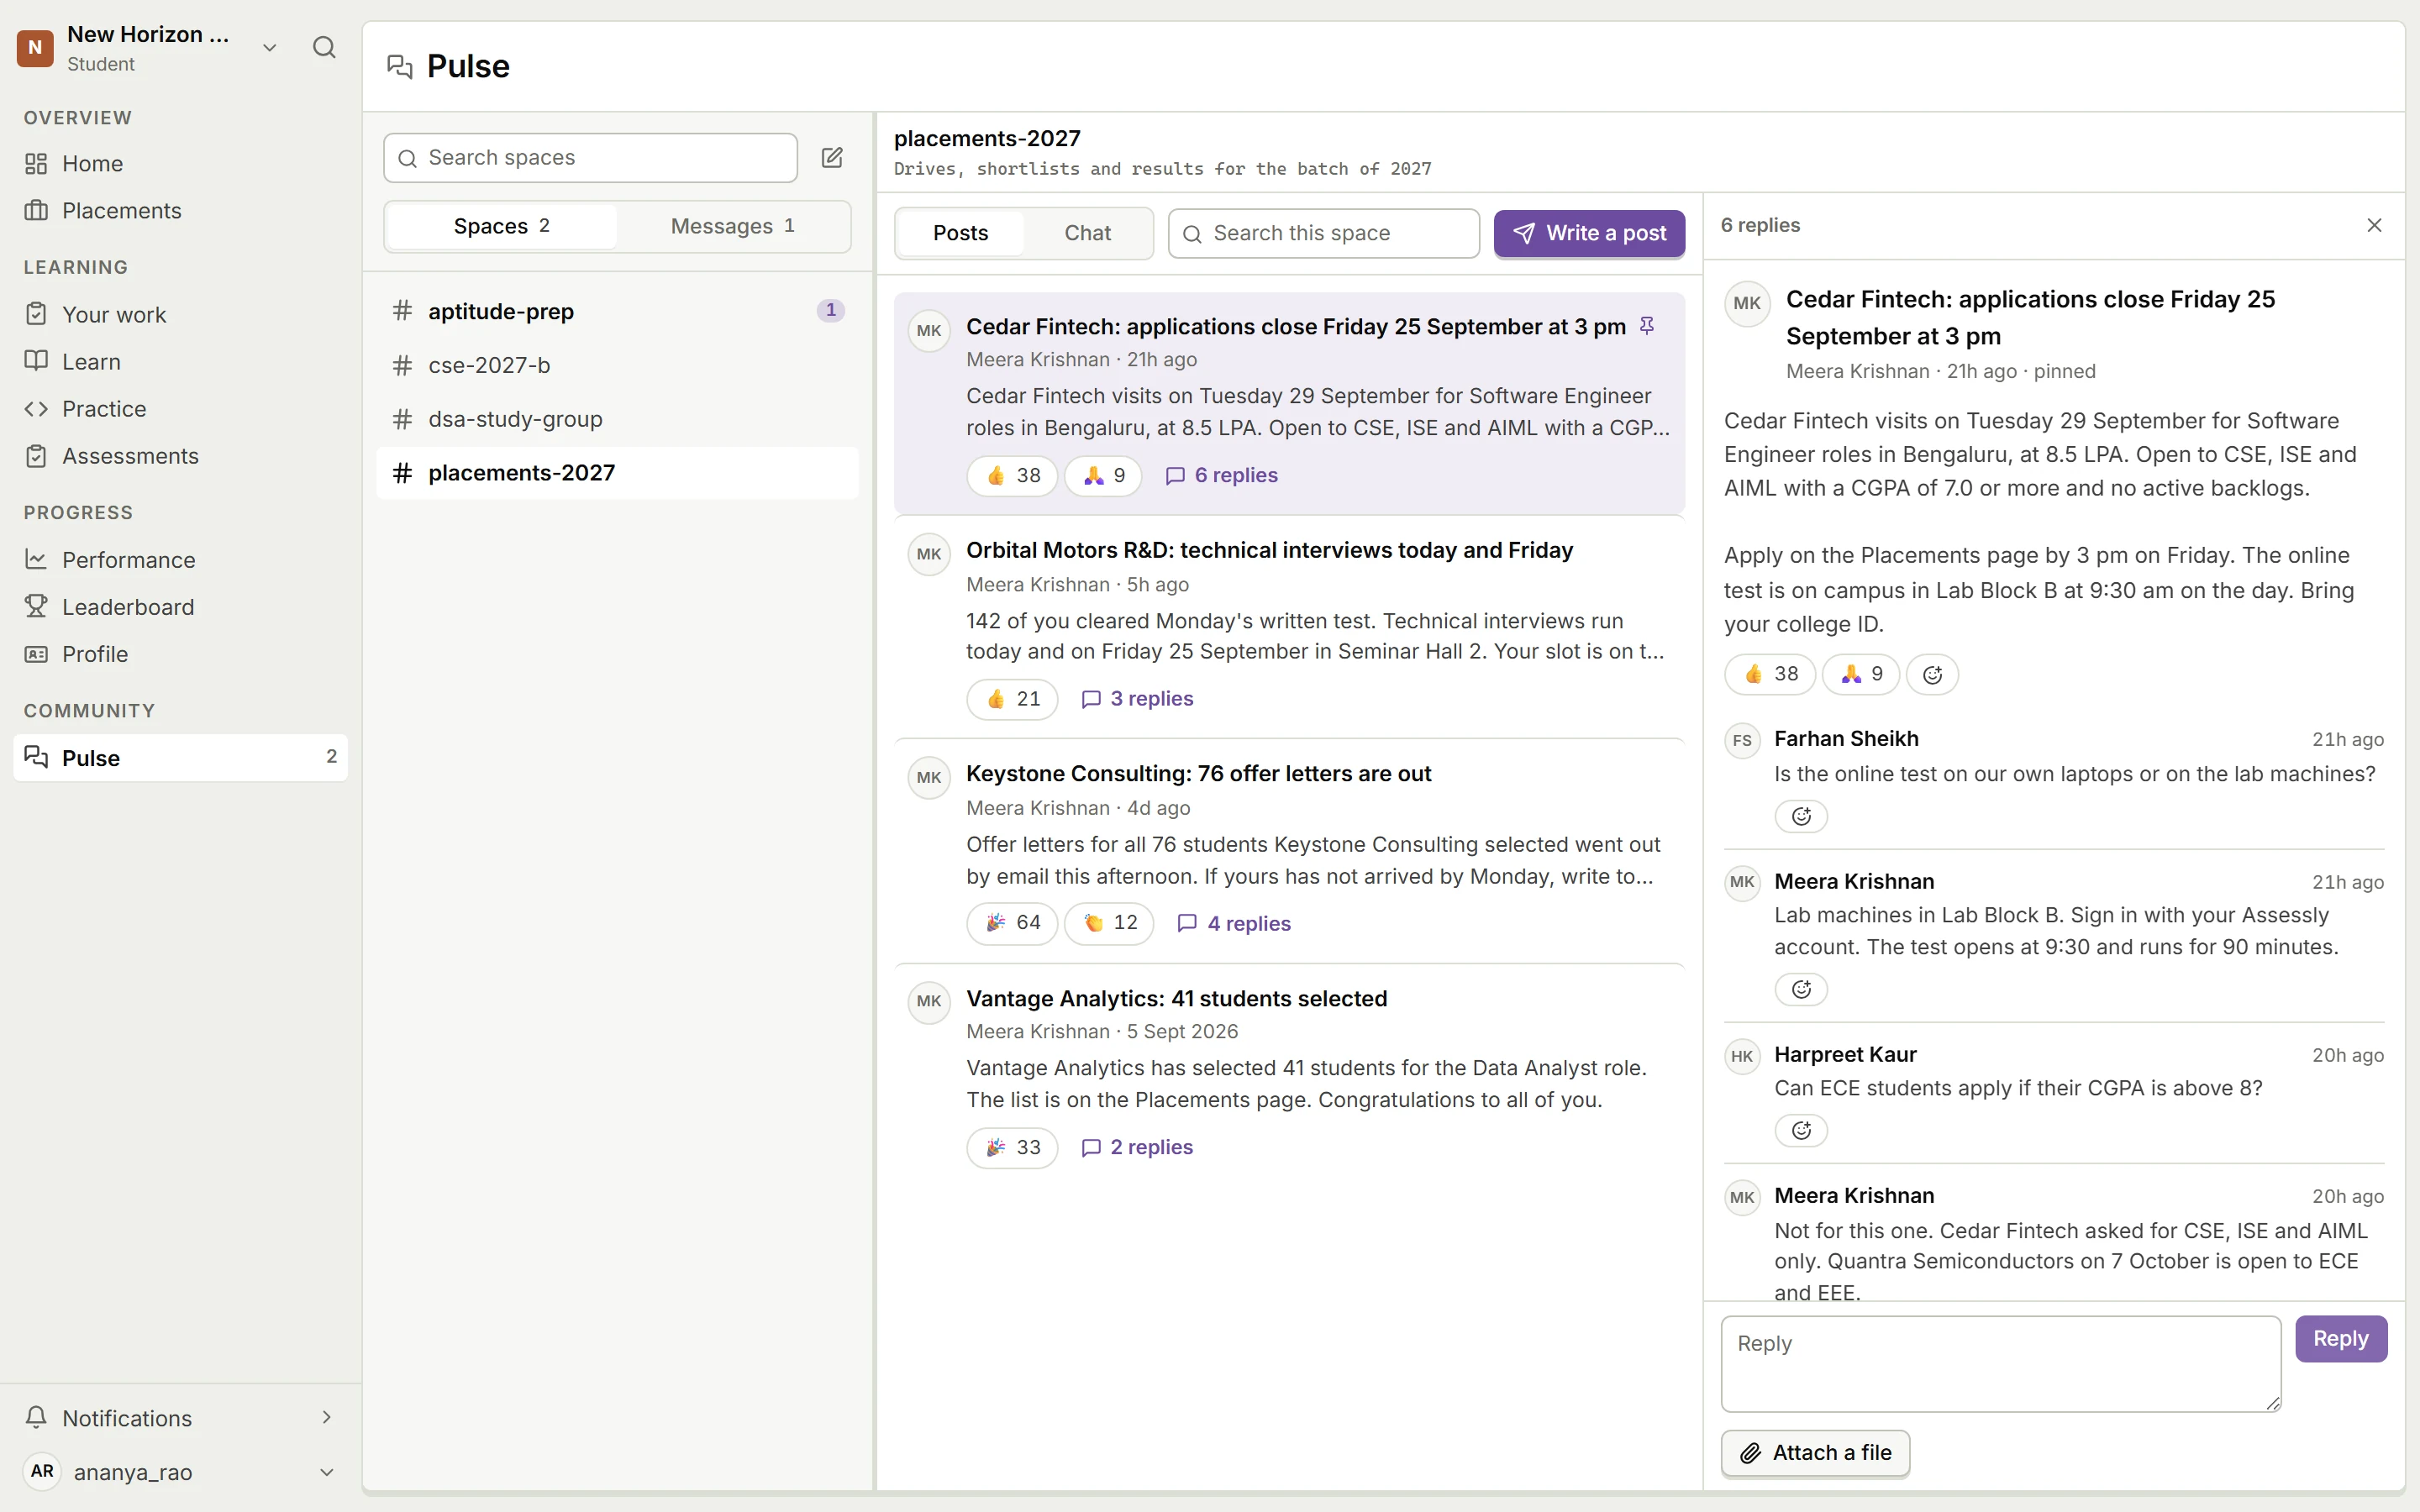Add reaction to Meera's Lab machines reply

pos(1801,989)
